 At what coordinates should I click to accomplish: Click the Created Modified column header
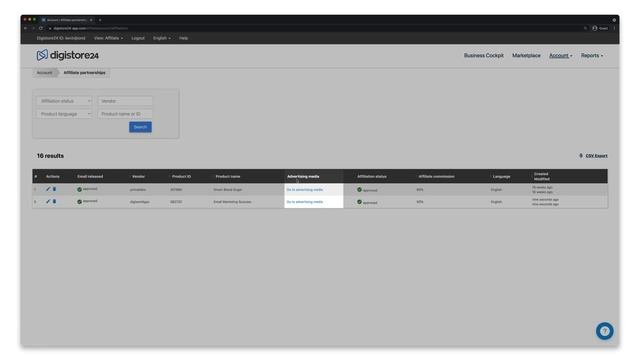pos(542,176)
